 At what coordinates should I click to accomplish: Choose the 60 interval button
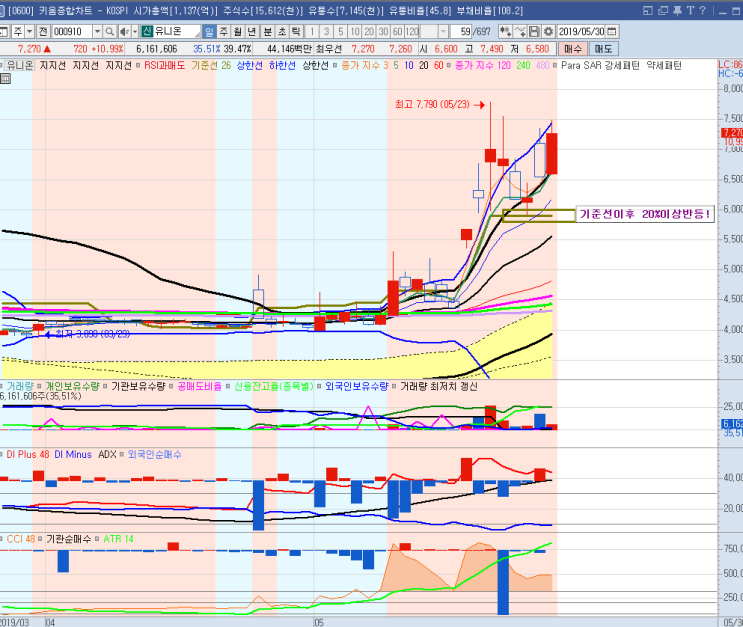click(398, 32)
